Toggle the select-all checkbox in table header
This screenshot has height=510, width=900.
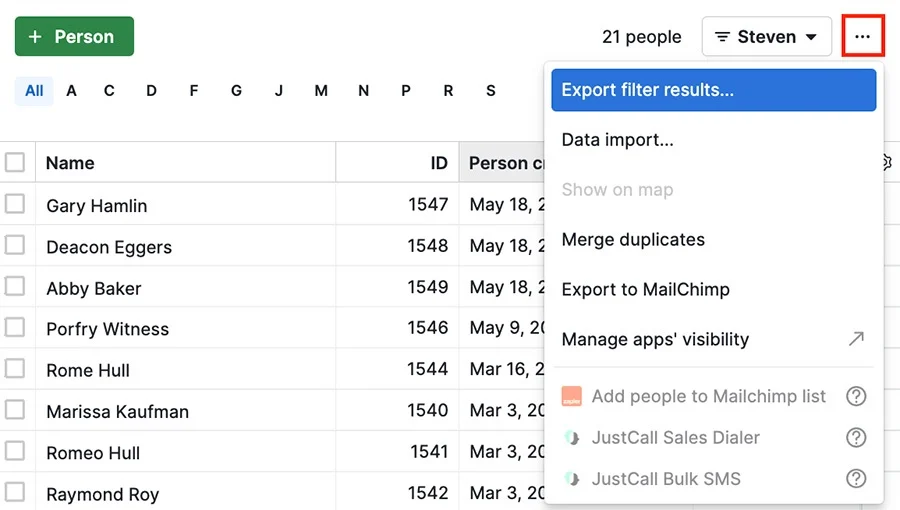15,162
